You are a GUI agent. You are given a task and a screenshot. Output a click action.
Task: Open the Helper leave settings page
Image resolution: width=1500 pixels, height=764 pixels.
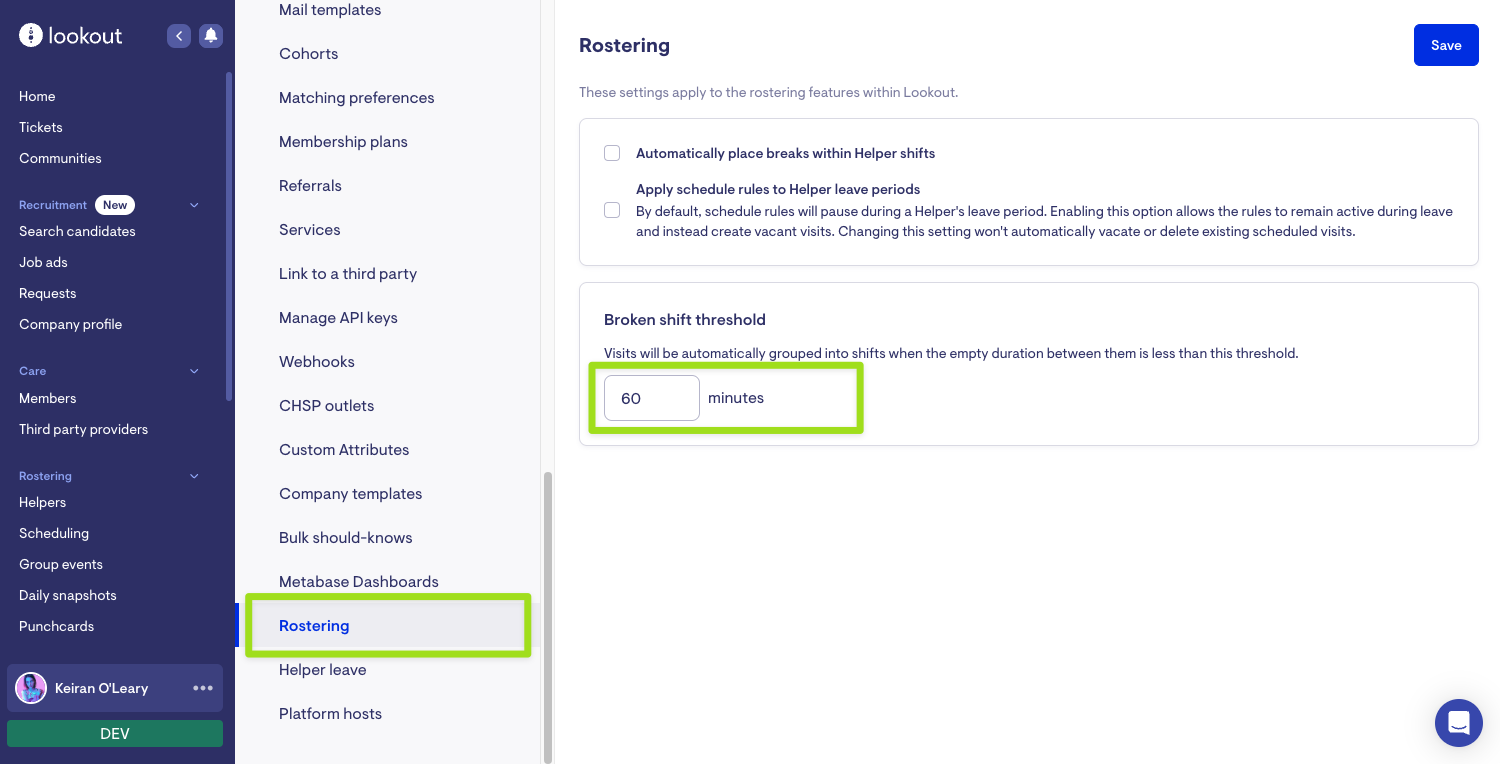pyautogui.click(x=322, y=670)
